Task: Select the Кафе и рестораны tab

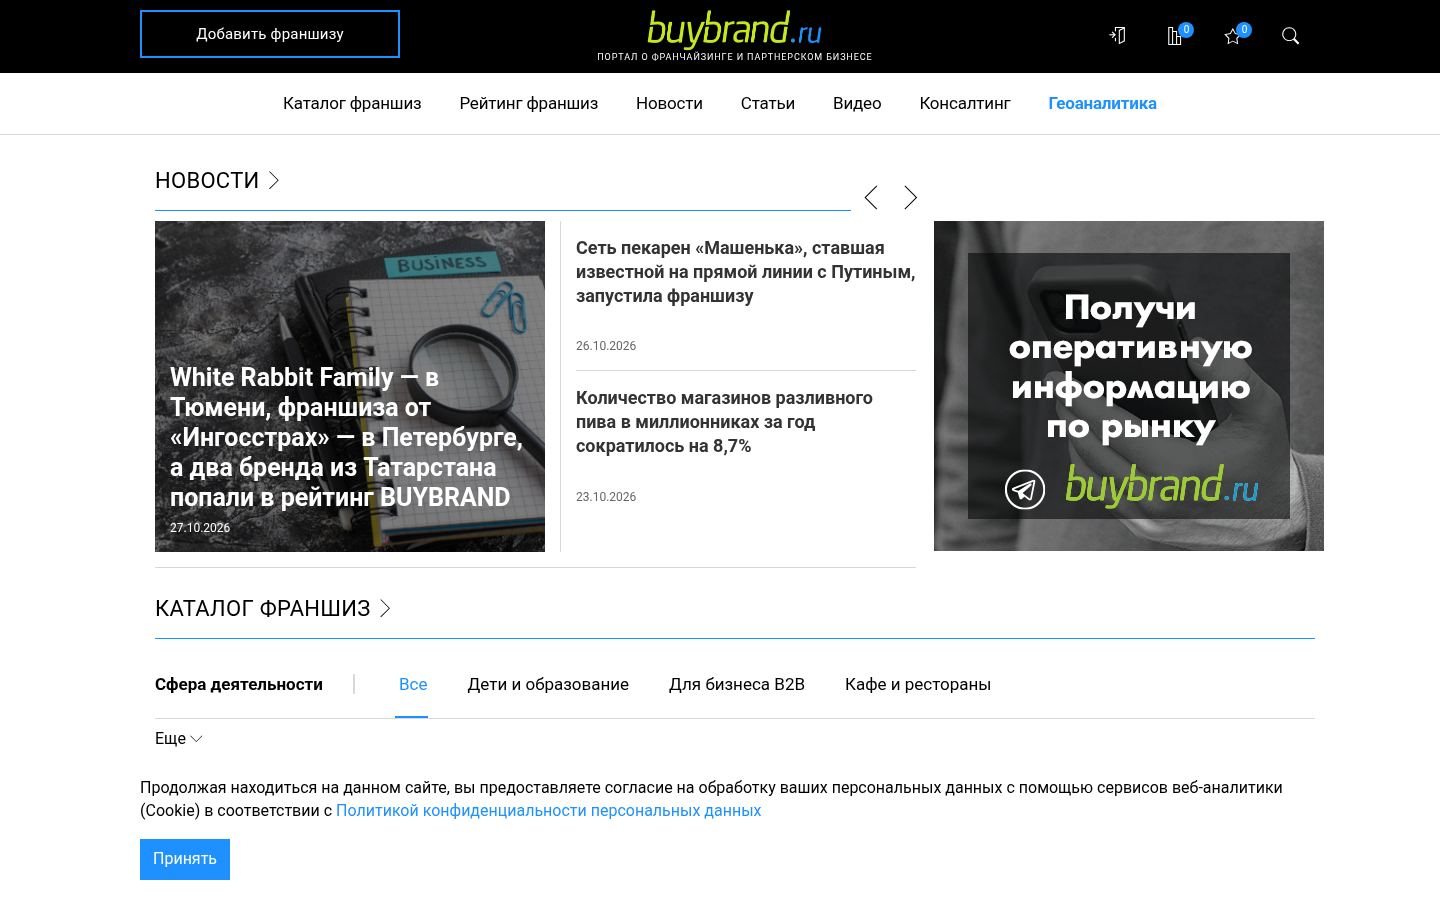Action: (918, 685)
